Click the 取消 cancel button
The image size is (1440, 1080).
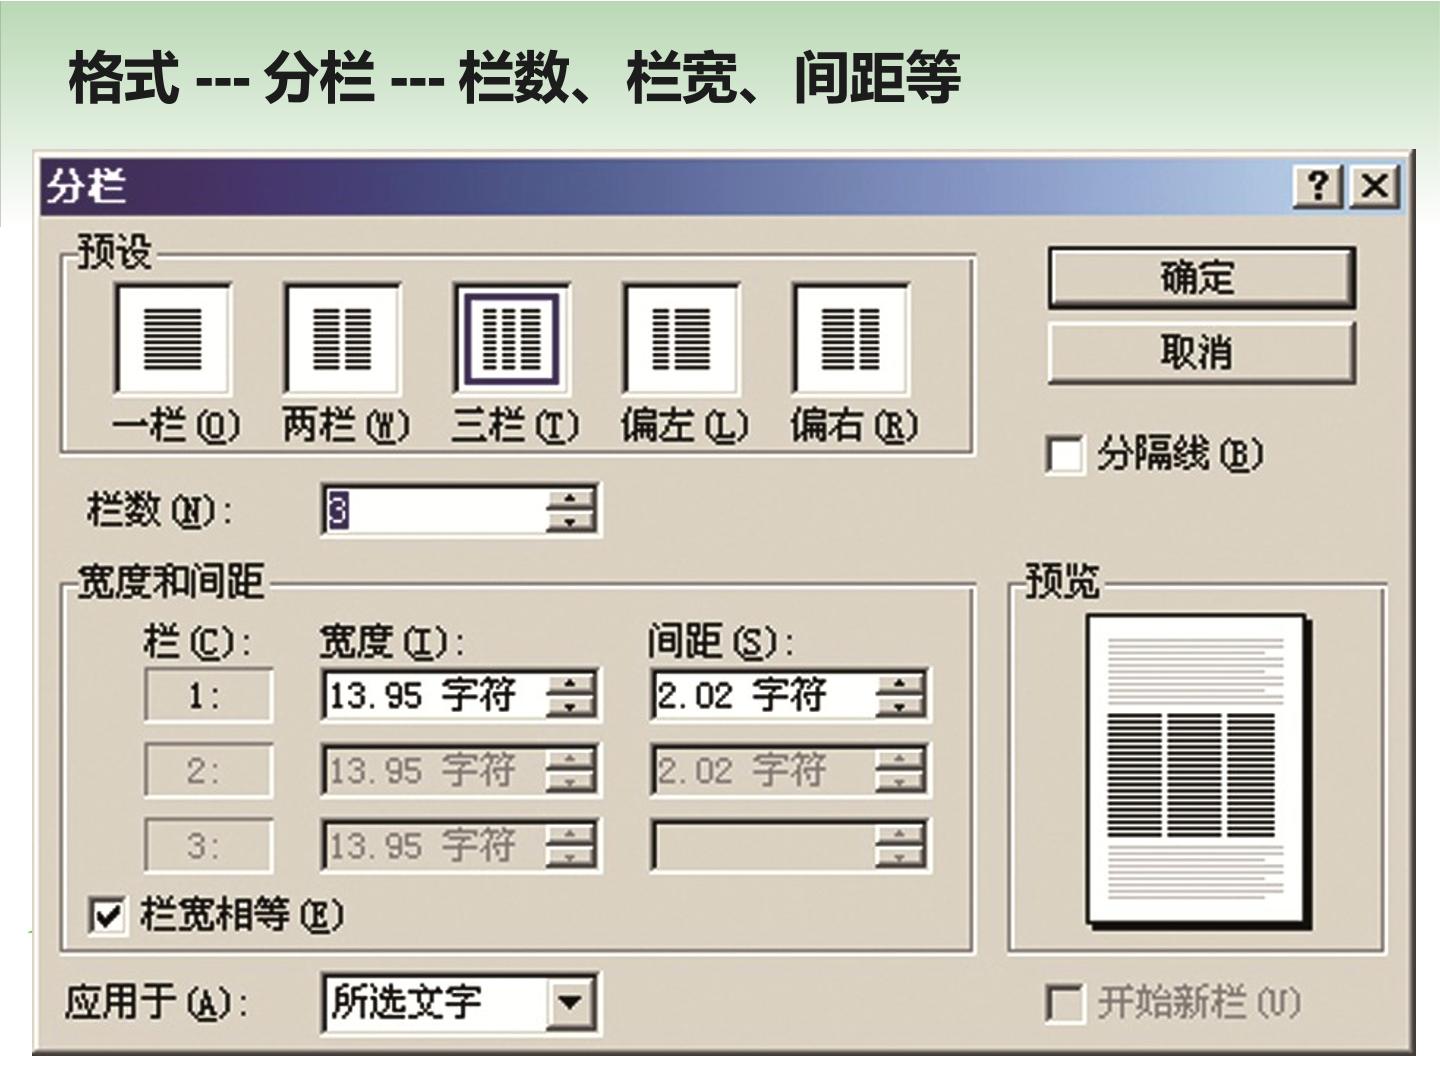click(x=1201, y=352)
